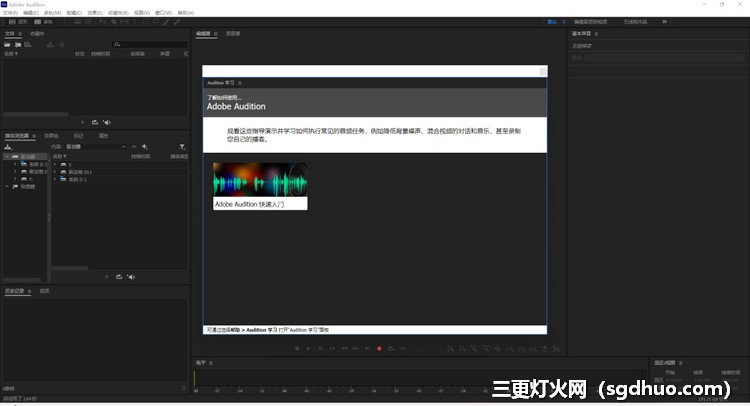Select the 无线电作品 workspace
Image resolution: width=750 pixels, height=406 pixels.
(635, 22)
